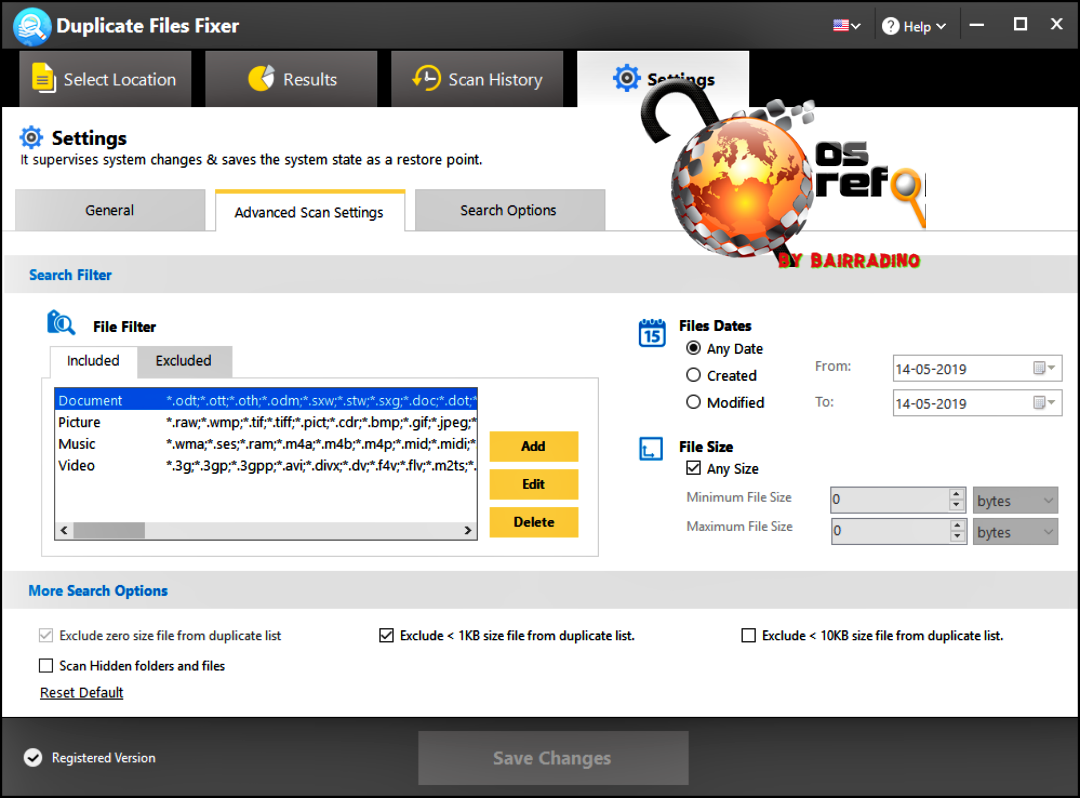Select the Created date radio button
This screenshot has width=1080, height=798.
click(693, 375)
